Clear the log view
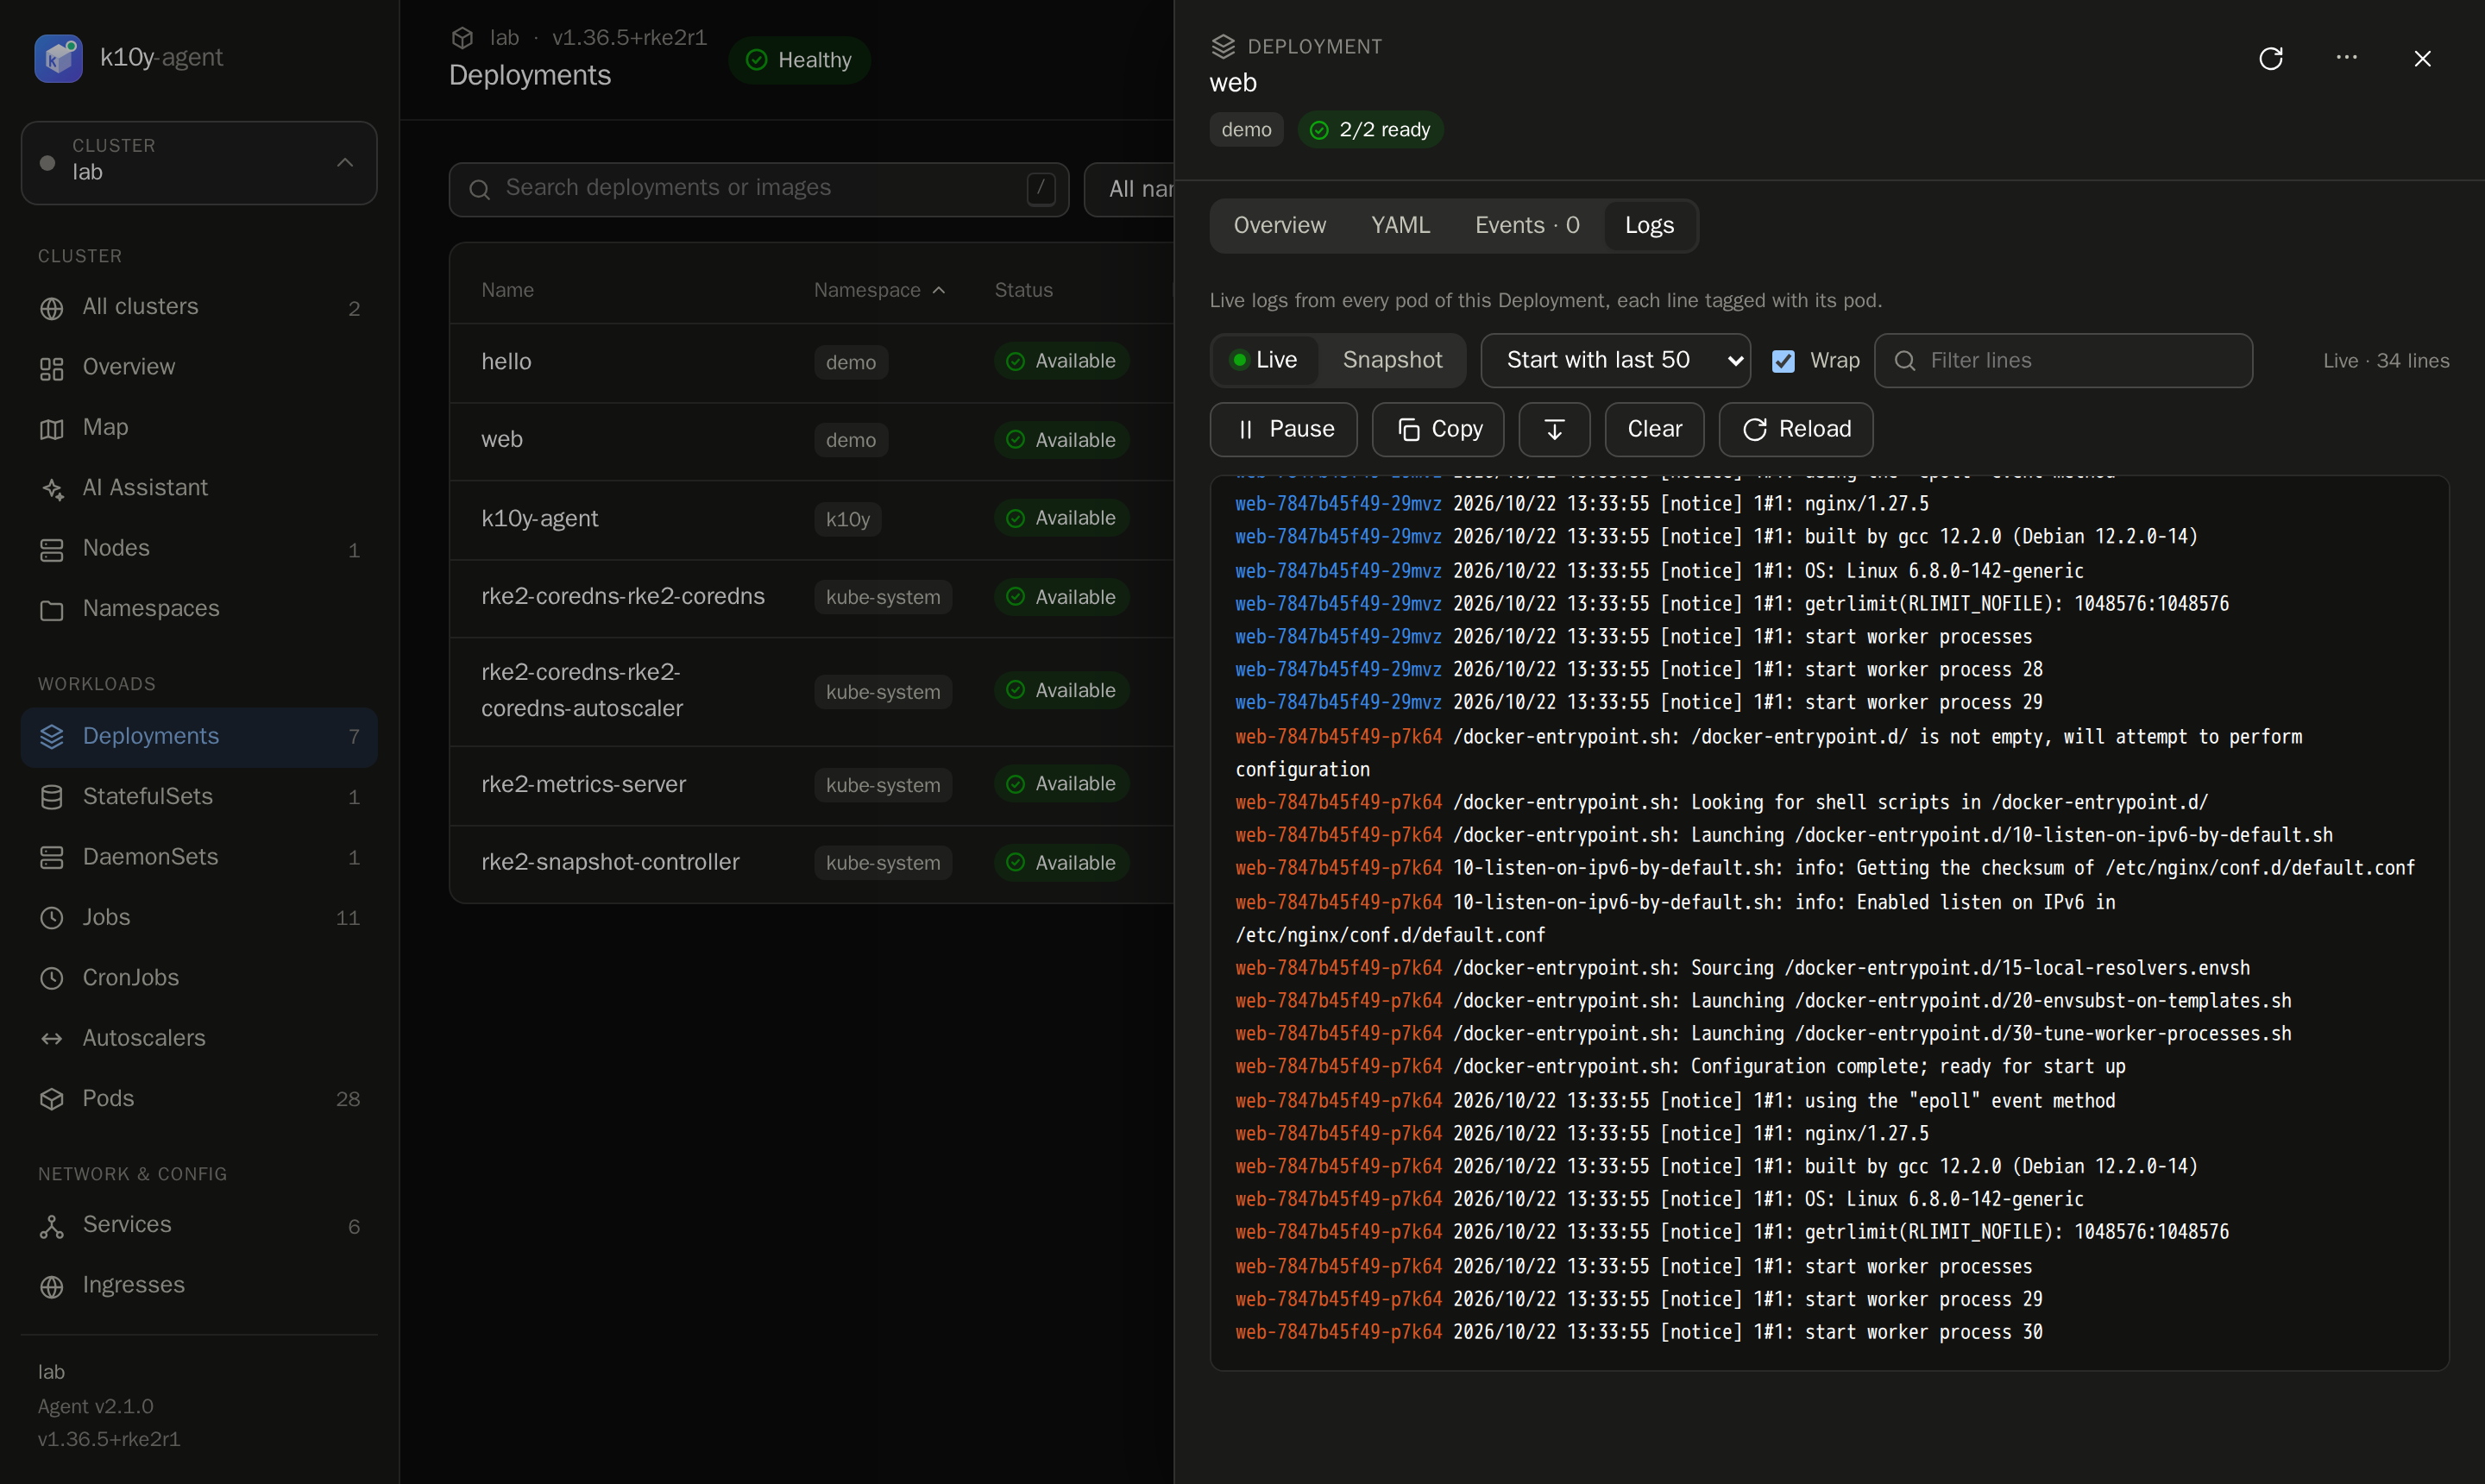Image resolution: width=2485 pixels, height=1484 pixels. coord(1654,429)
